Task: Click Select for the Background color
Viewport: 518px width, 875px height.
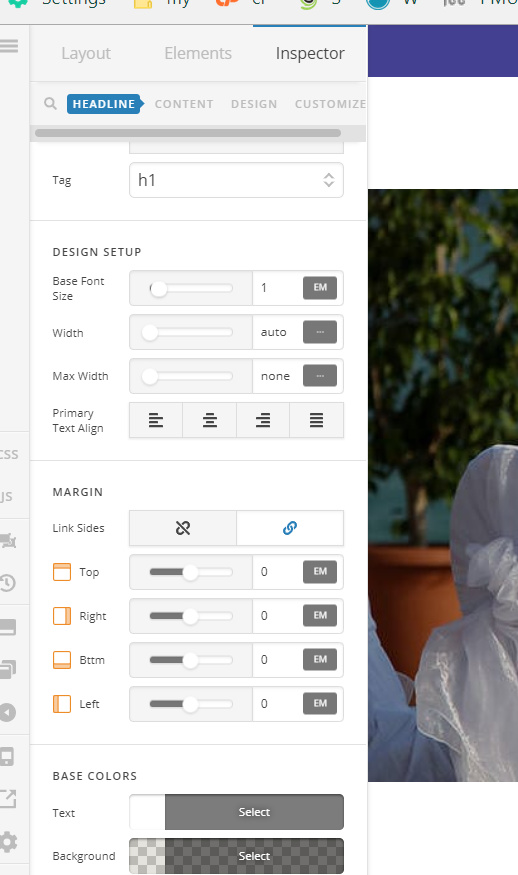Action: click(x=254, y=855)
